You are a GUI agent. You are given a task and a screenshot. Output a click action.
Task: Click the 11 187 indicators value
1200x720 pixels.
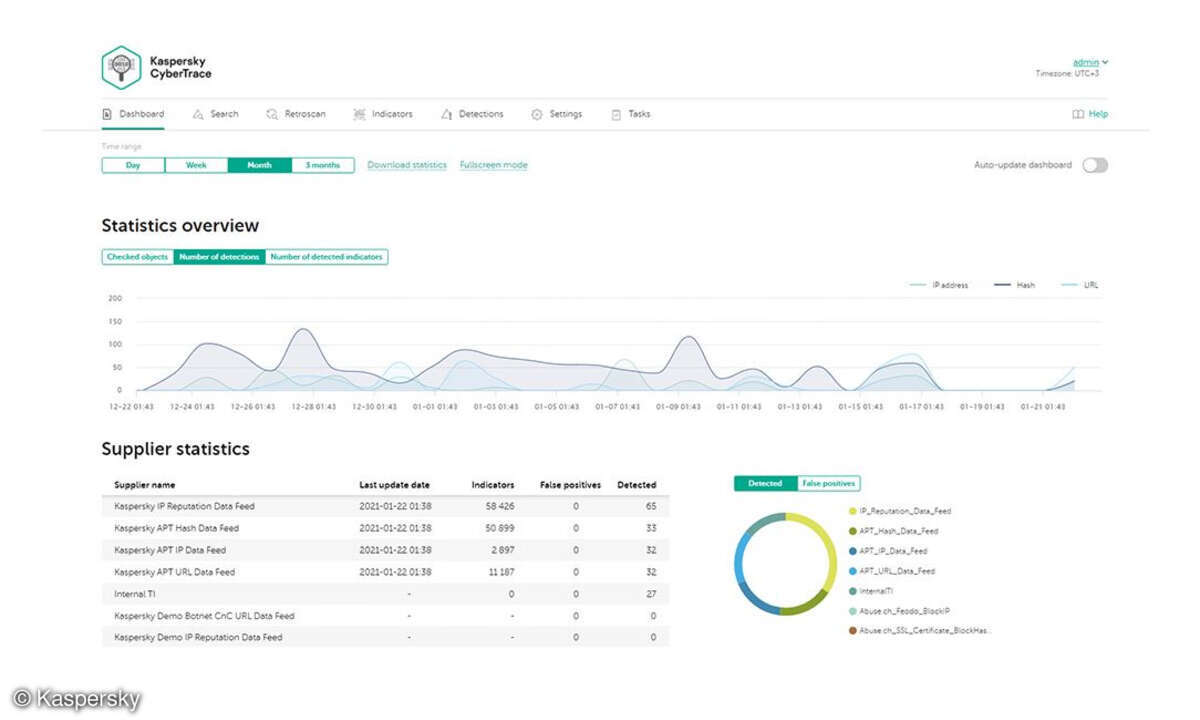click(x=501, y=572)
